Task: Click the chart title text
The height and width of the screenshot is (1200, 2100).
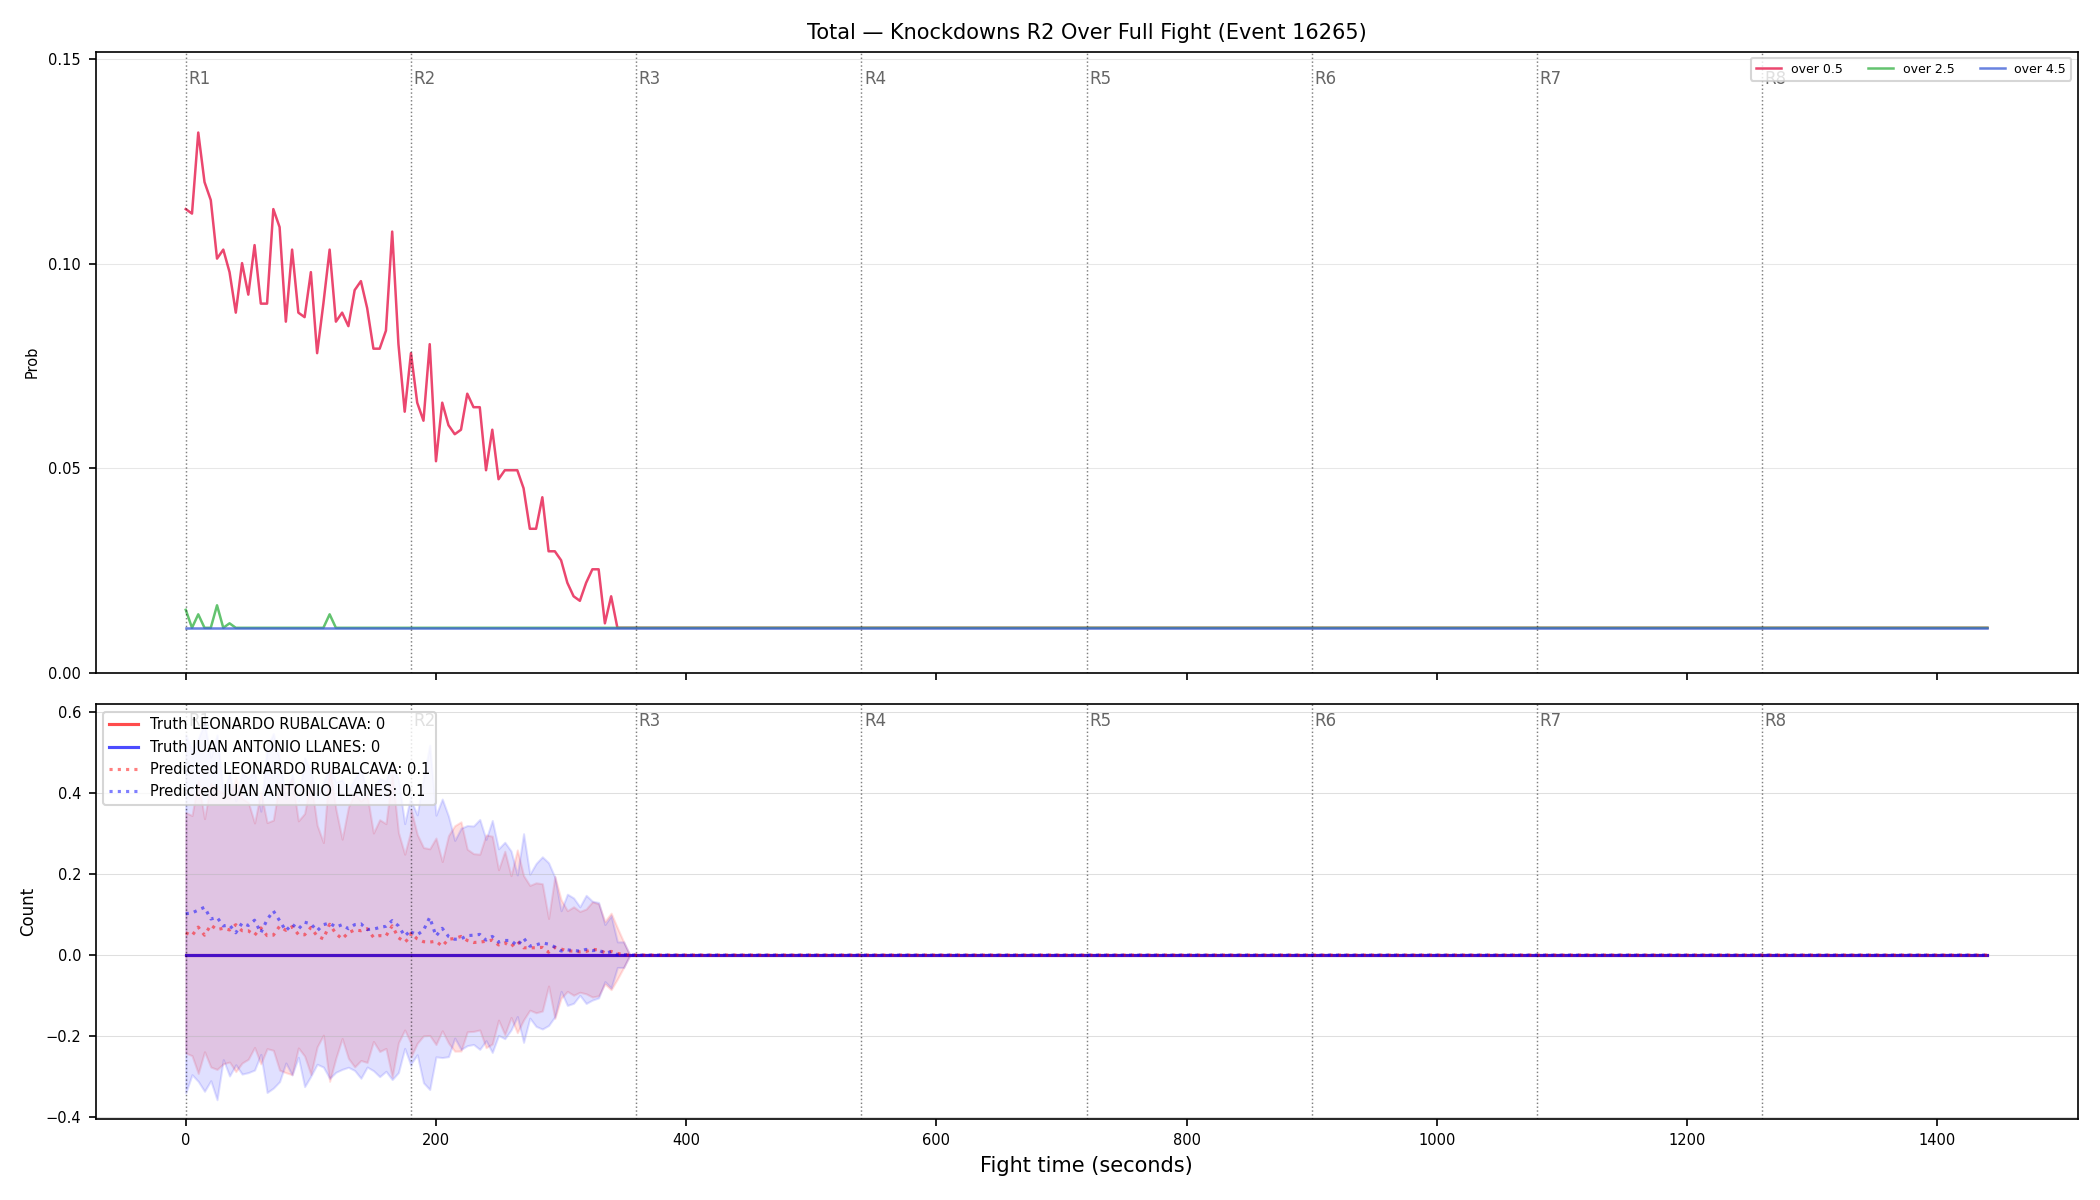Action: [1086, 32]
